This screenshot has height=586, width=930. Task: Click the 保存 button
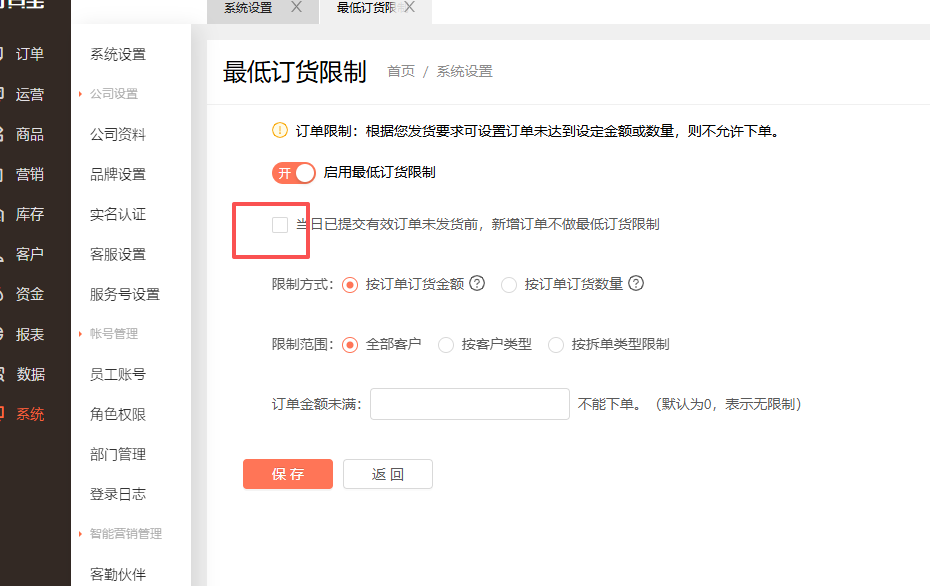click(x=288, y=474)
